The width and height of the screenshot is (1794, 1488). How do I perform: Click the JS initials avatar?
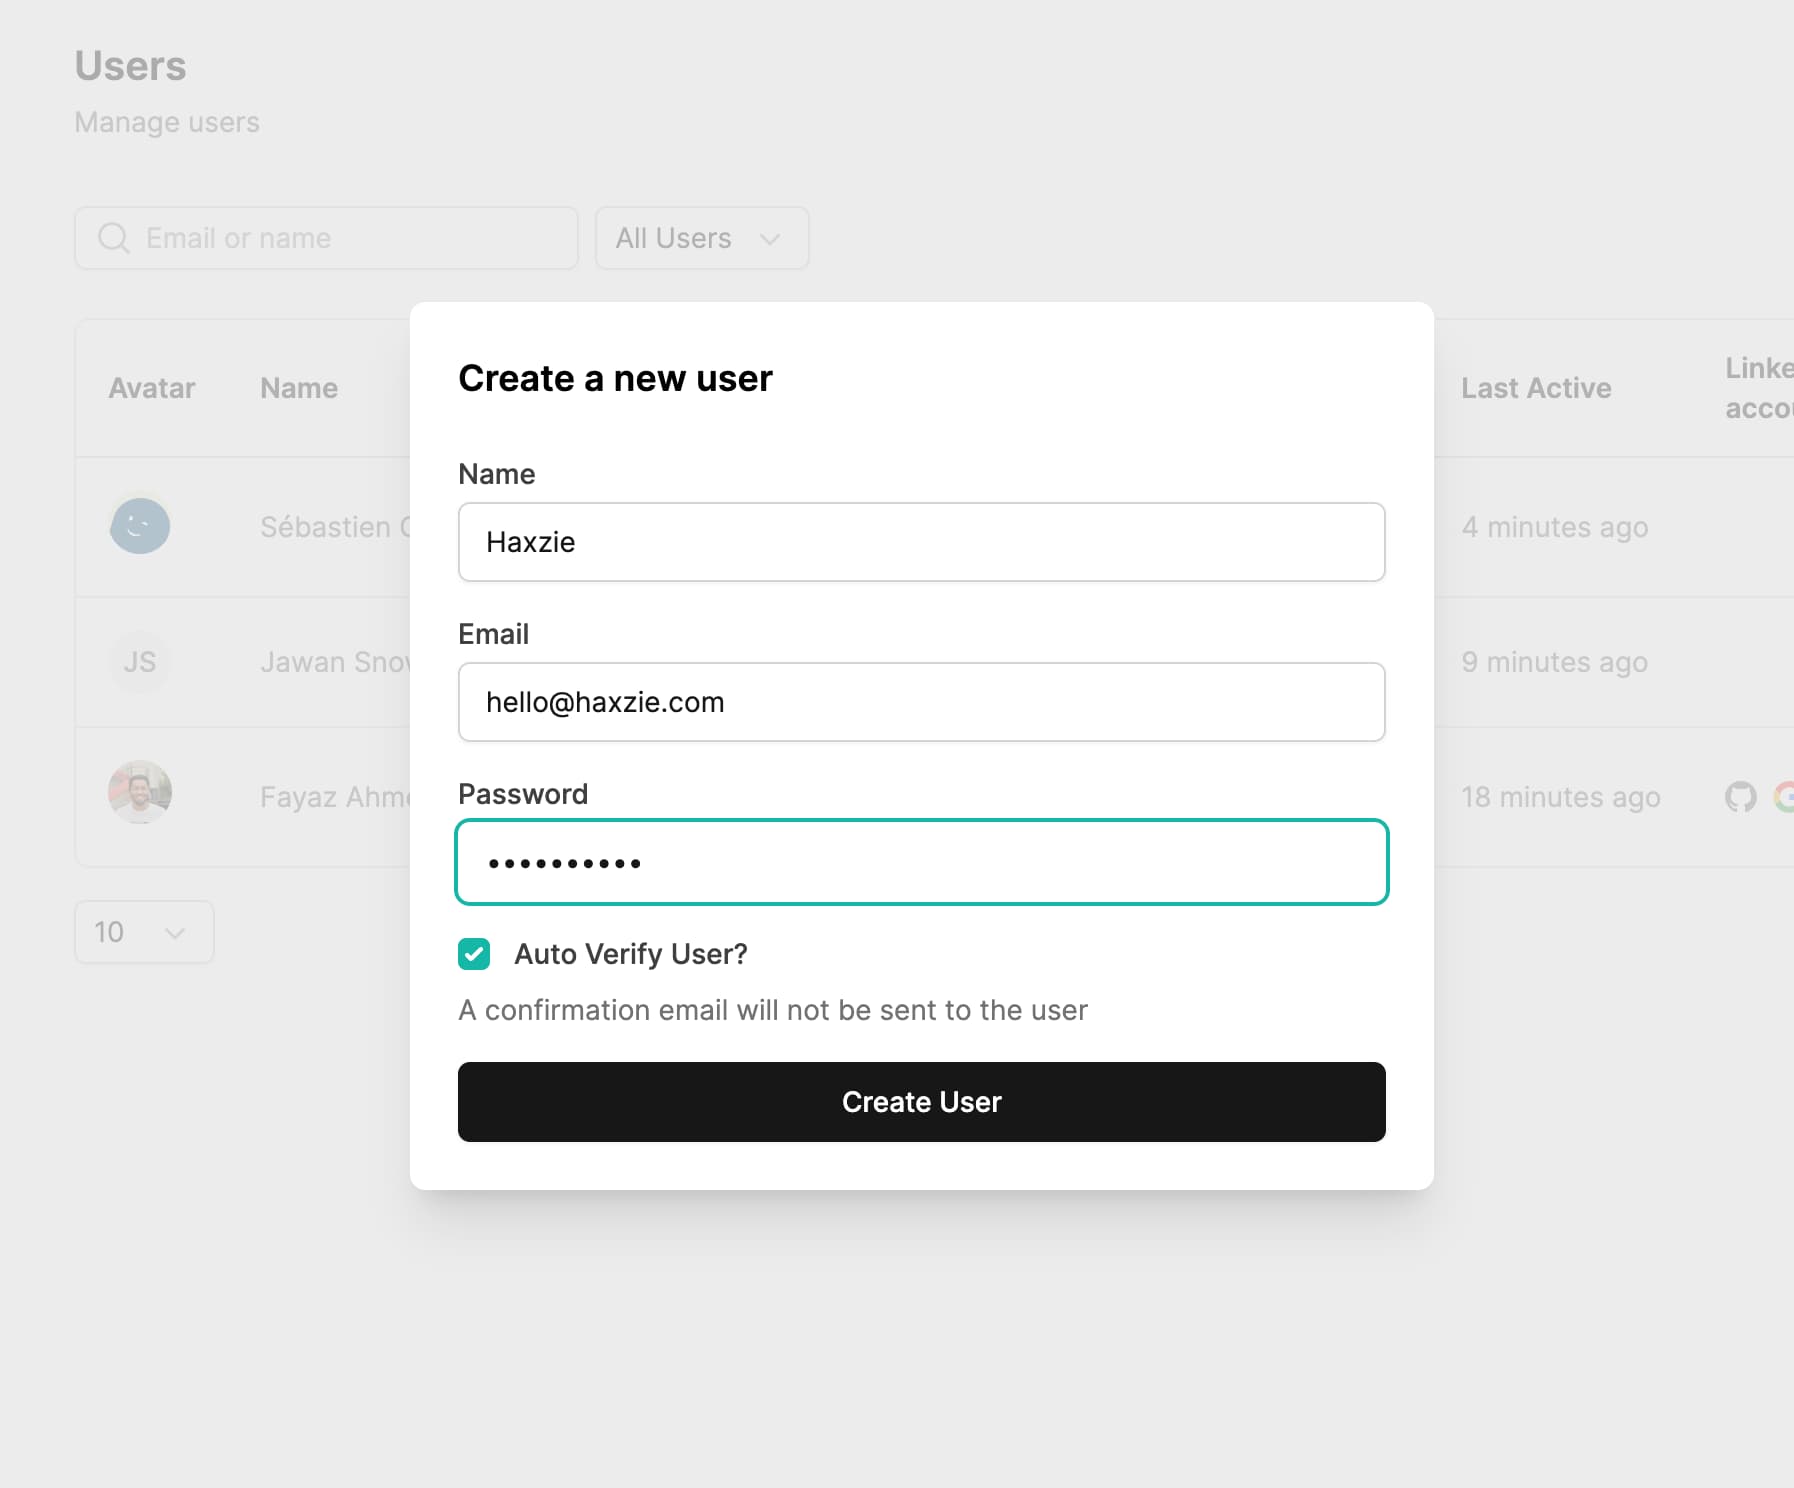coord(140,662)
